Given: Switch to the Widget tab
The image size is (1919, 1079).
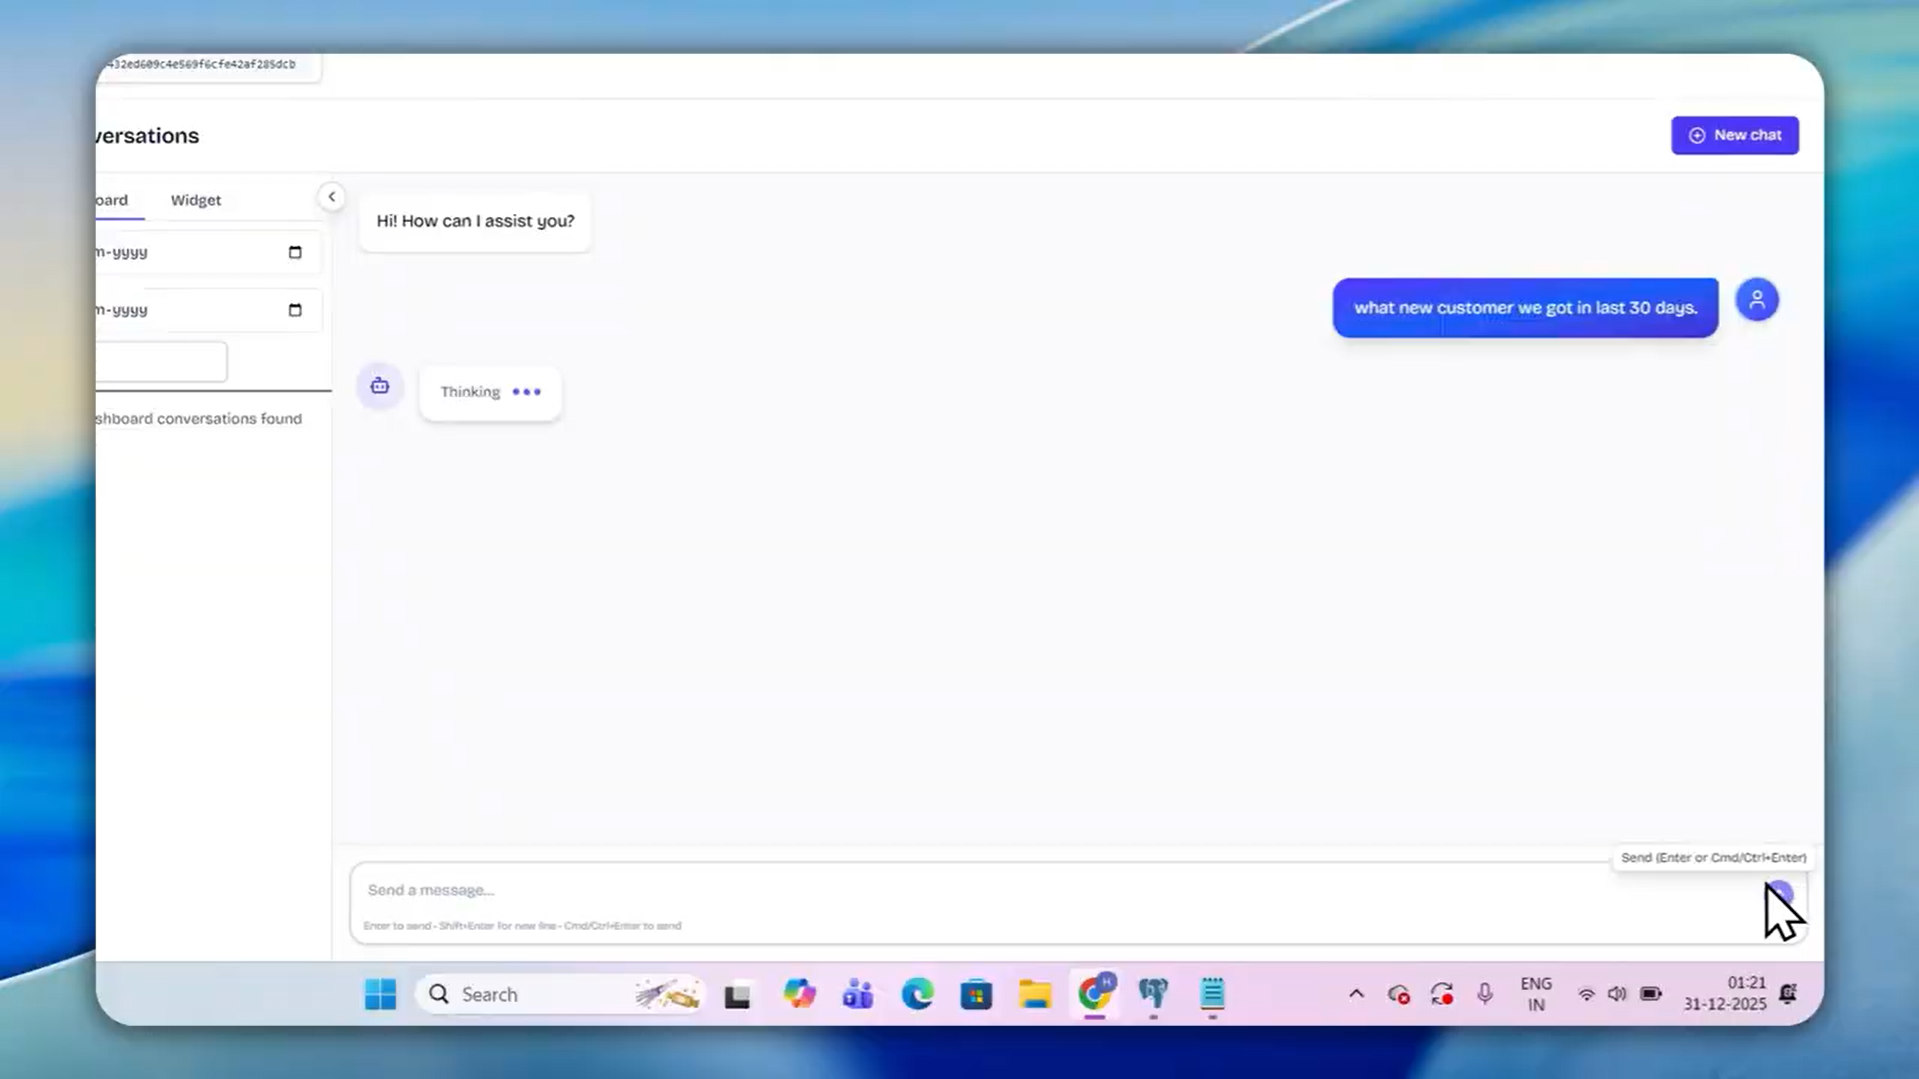Looking at the screenshot, I should (x=195, y=200).
